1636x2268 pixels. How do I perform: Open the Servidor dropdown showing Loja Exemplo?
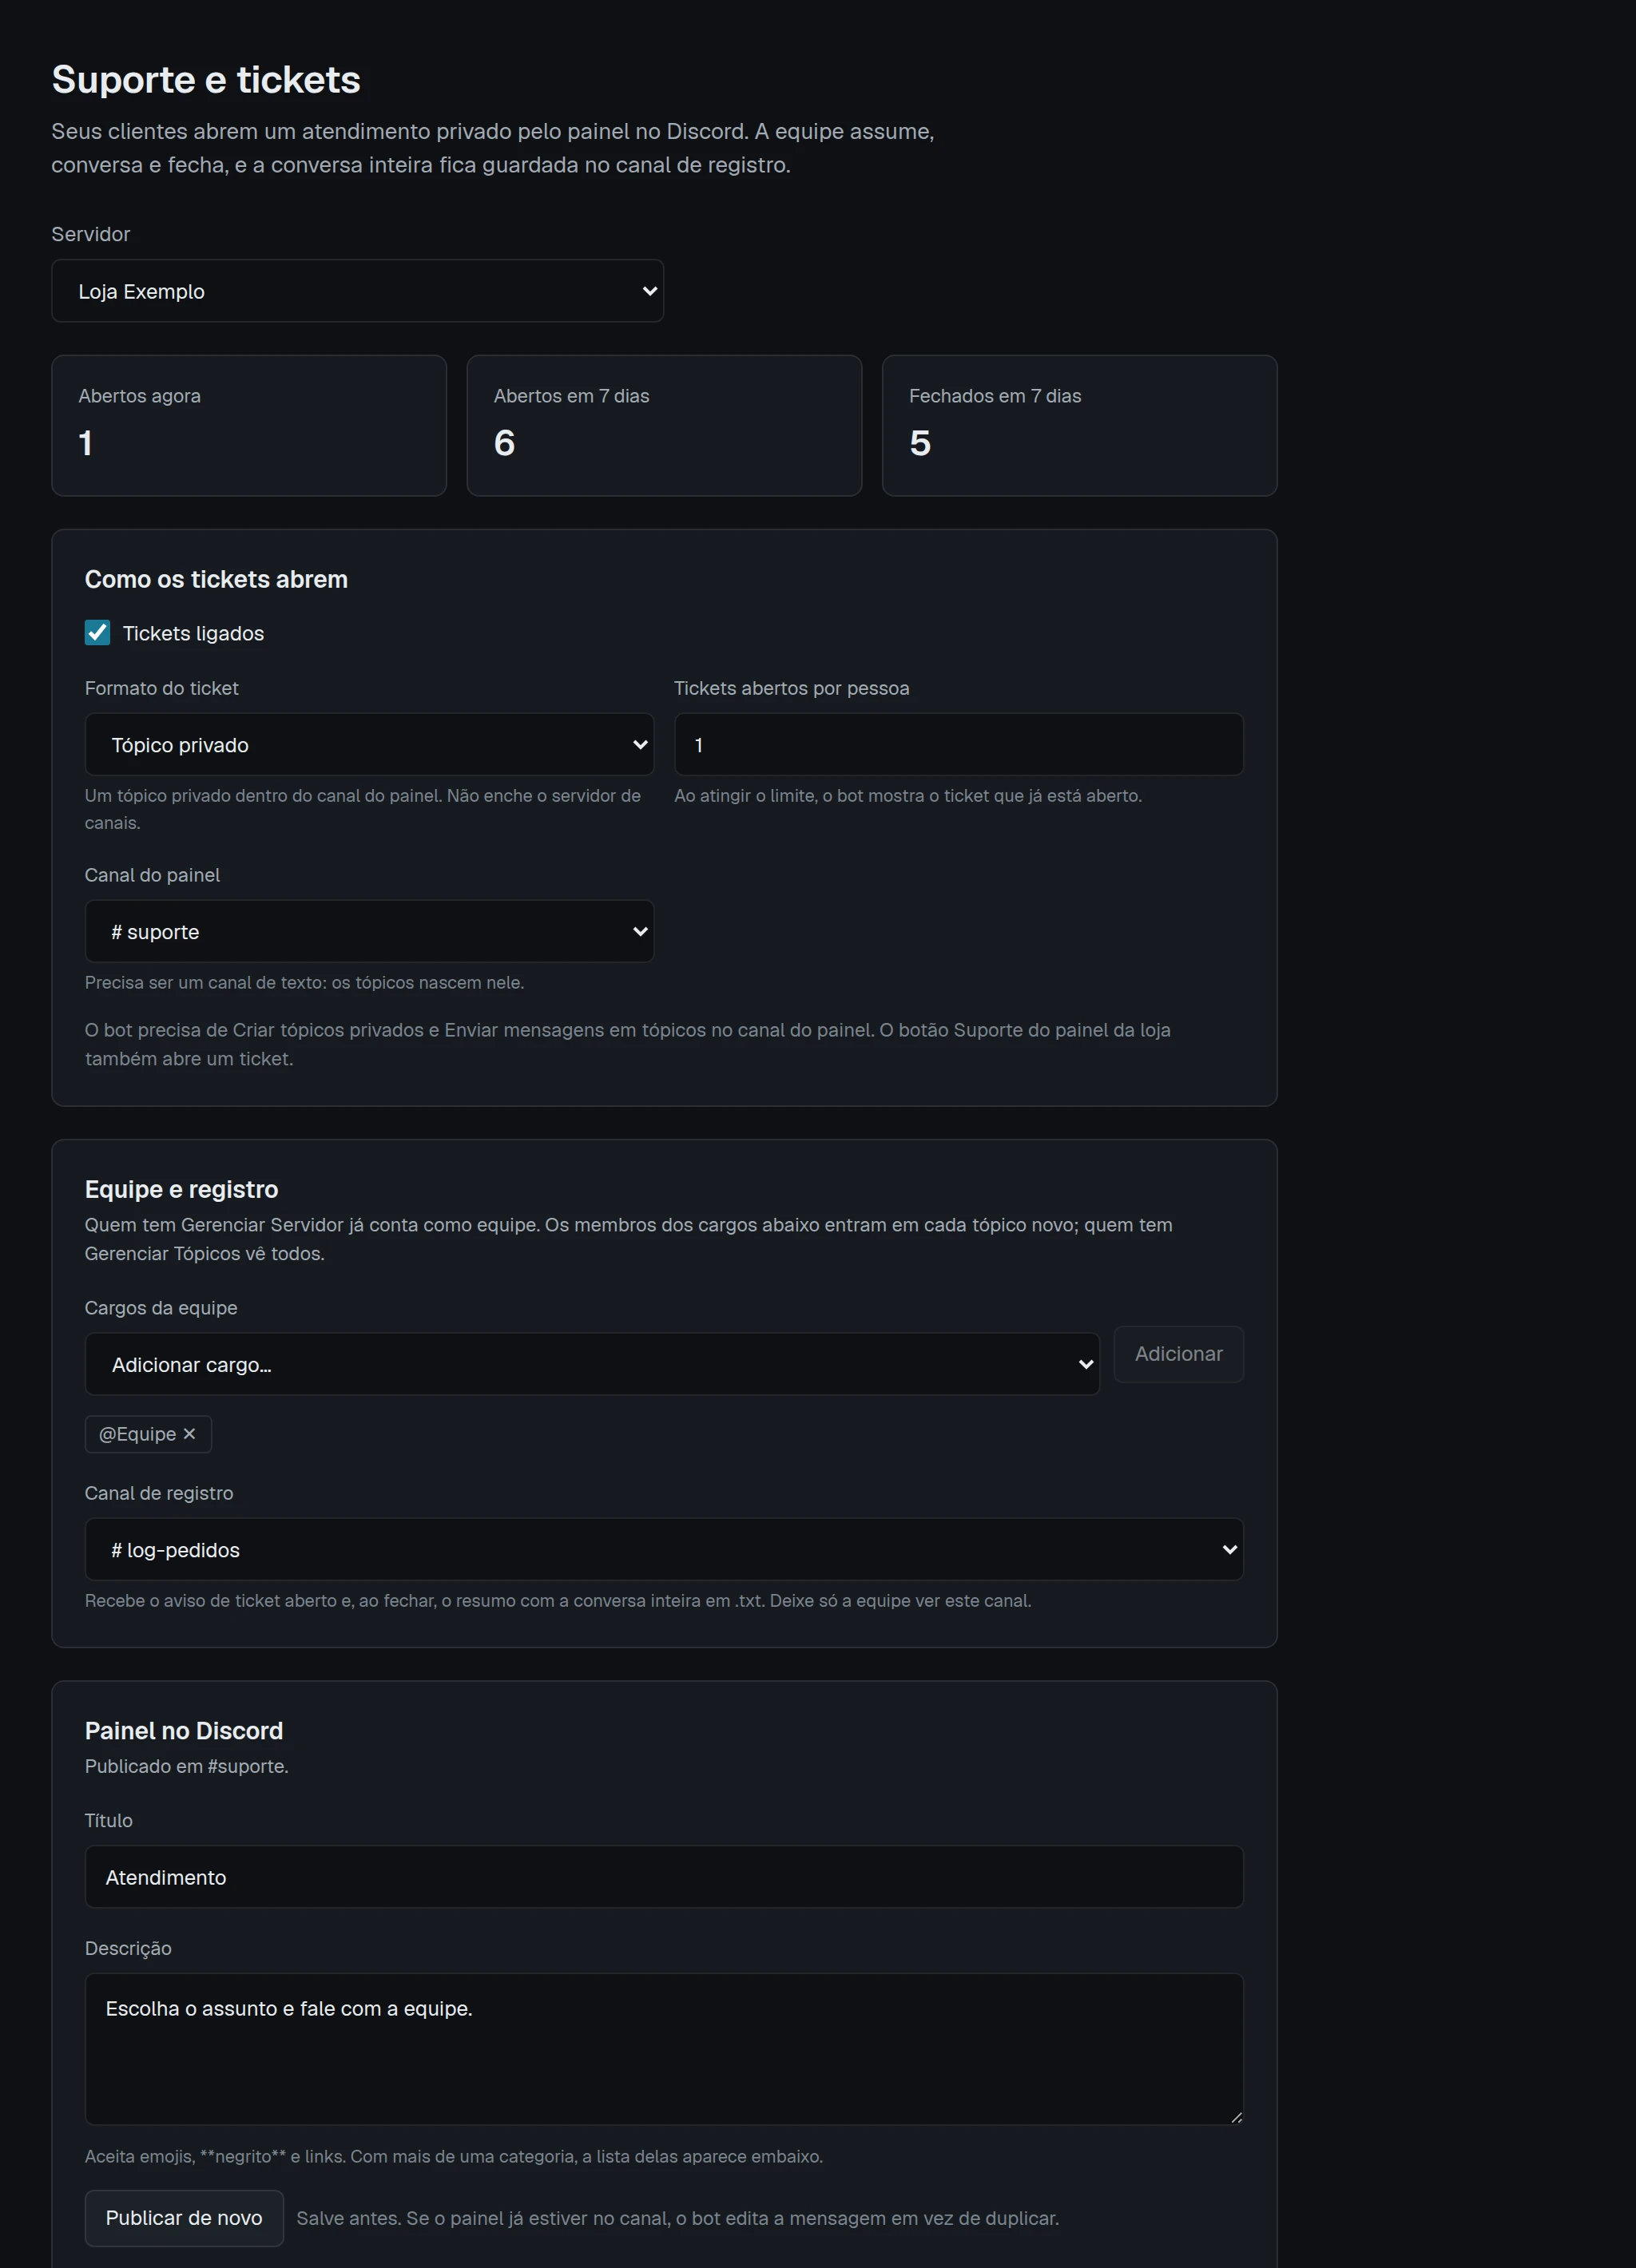click(357, 291)
